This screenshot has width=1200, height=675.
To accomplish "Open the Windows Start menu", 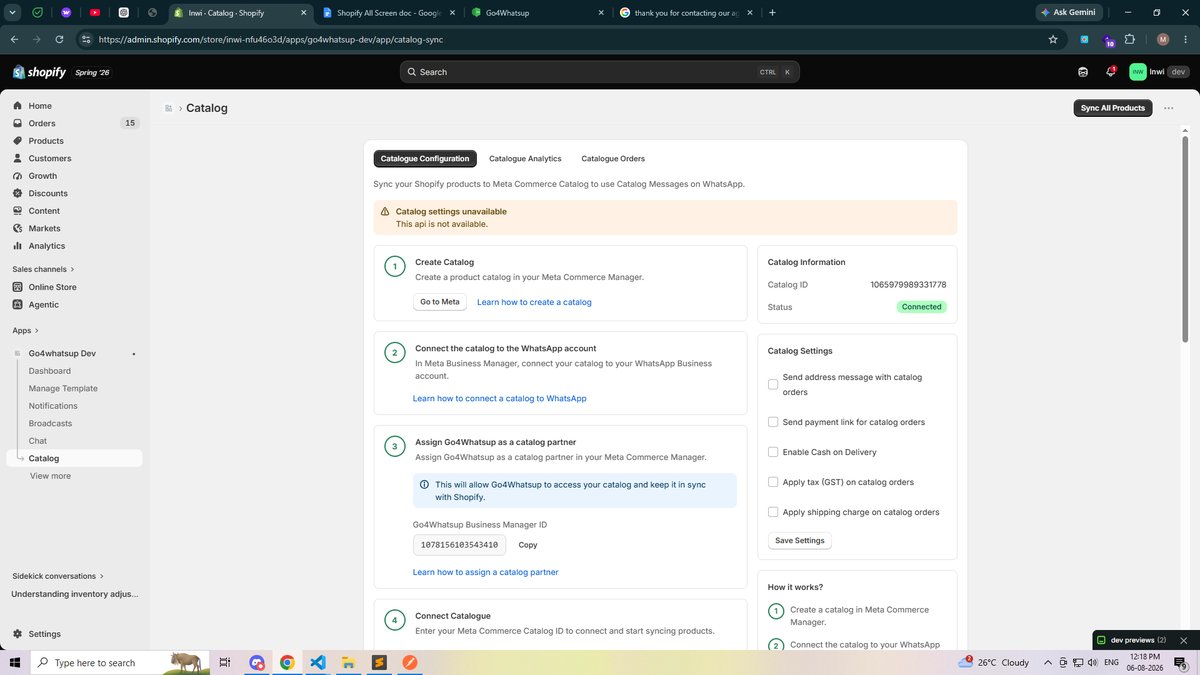I will (x=15, y=662).
